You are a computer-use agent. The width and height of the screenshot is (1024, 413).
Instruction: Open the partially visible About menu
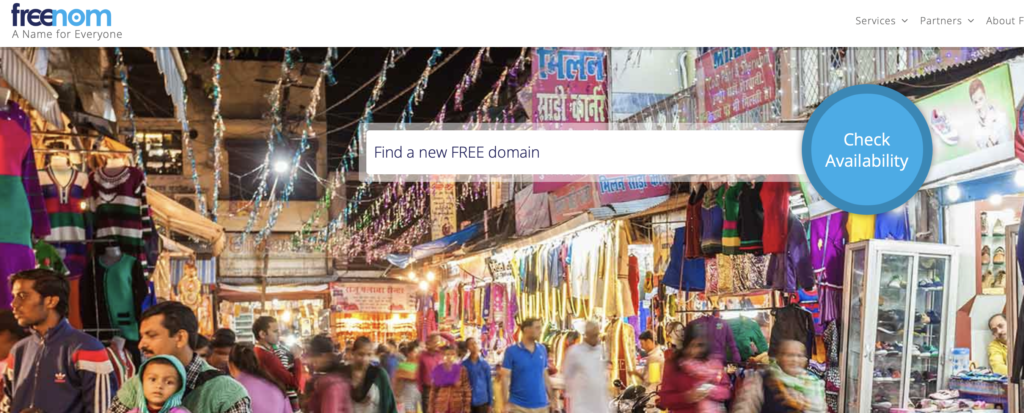(1005, 21)
